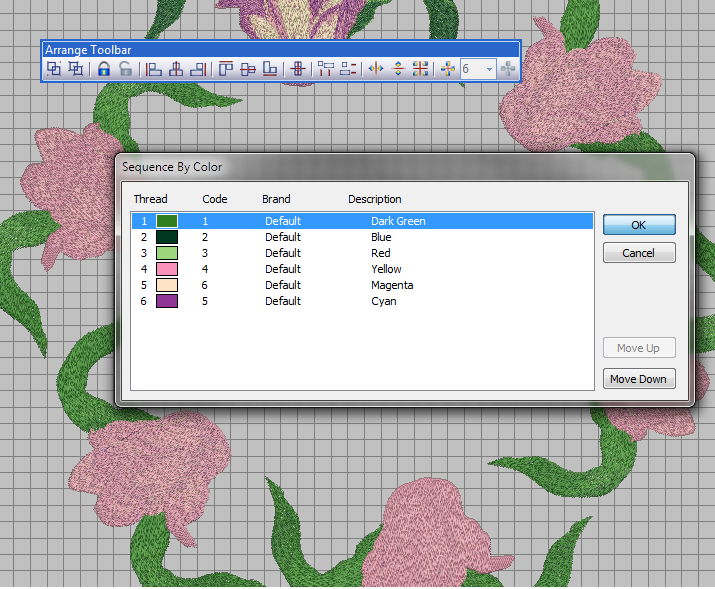Click the Arrange Toolbar title bar
Screen dimensions: 715x589
(280, 50)
